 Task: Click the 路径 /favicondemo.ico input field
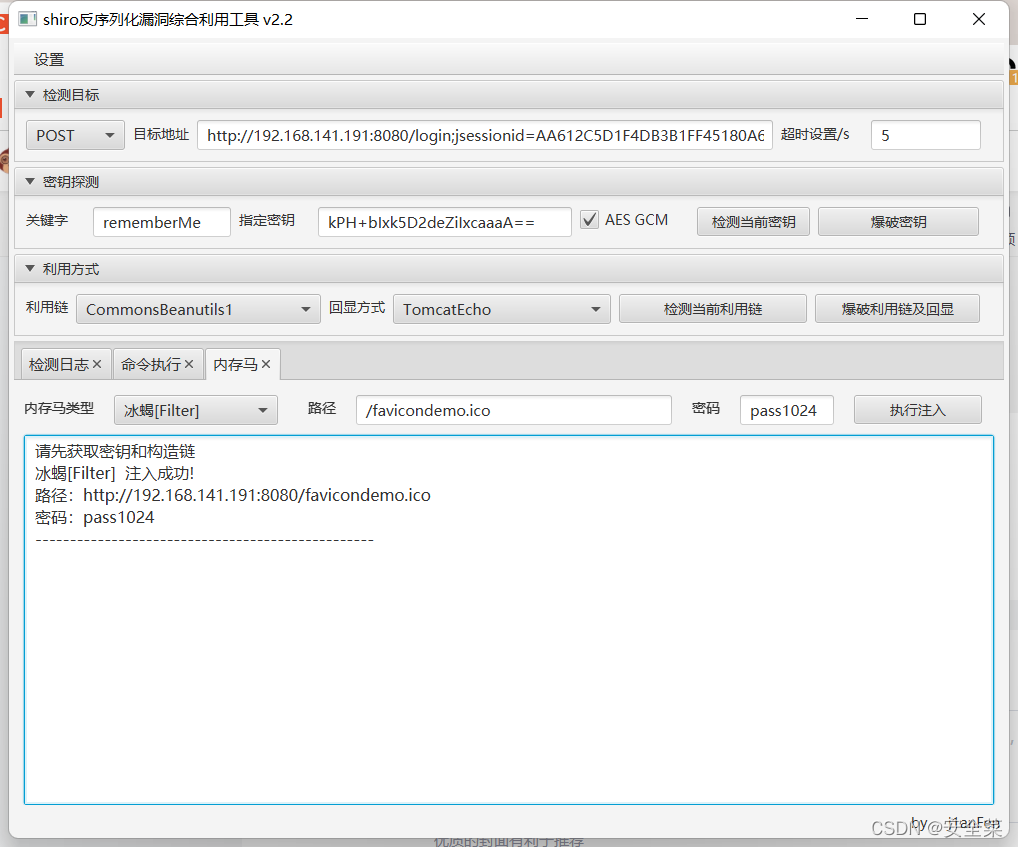pyautogui.click(x=514, y=410)
